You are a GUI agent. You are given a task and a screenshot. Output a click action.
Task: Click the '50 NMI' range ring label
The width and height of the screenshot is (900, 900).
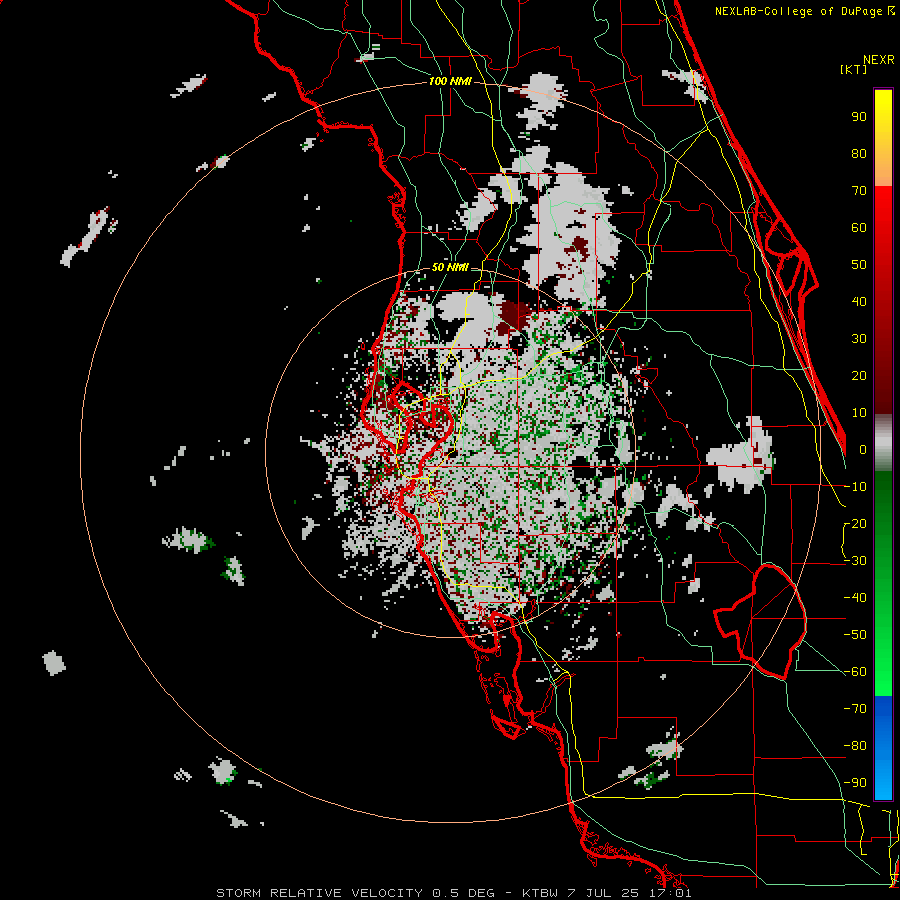coord(450,267)
